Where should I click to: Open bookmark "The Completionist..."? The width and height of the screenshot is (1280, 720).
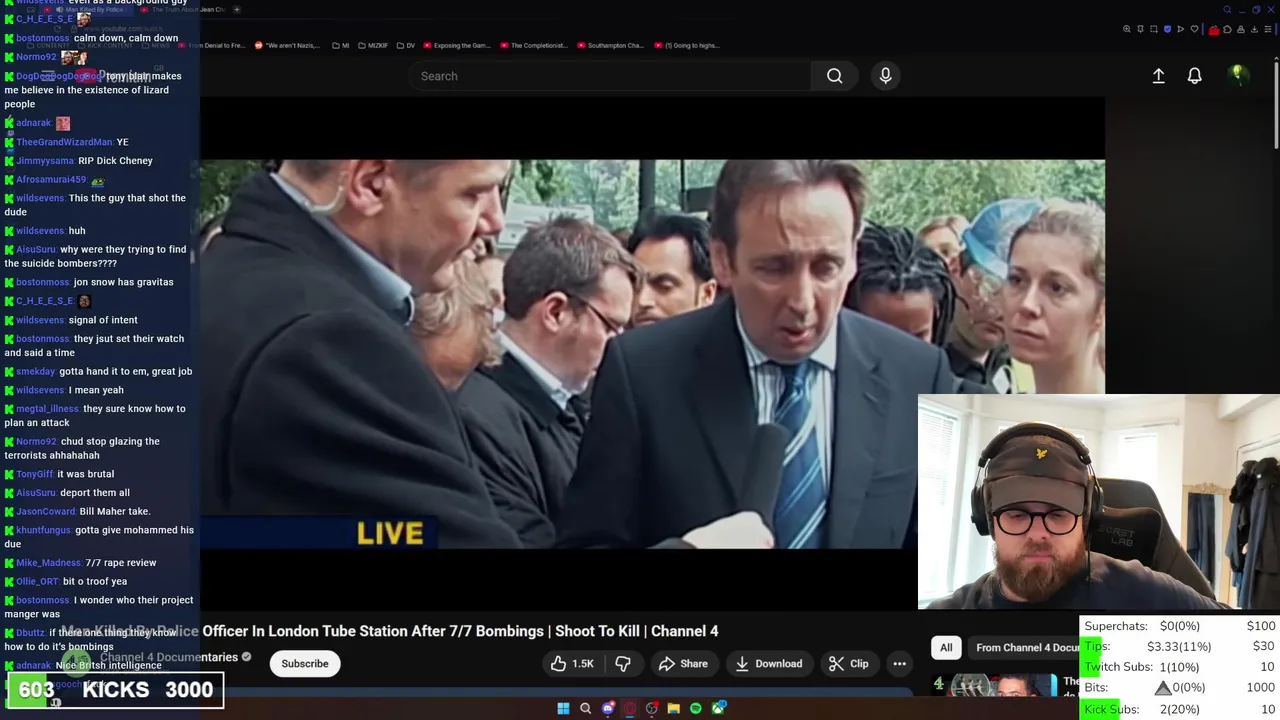[534, 45]
